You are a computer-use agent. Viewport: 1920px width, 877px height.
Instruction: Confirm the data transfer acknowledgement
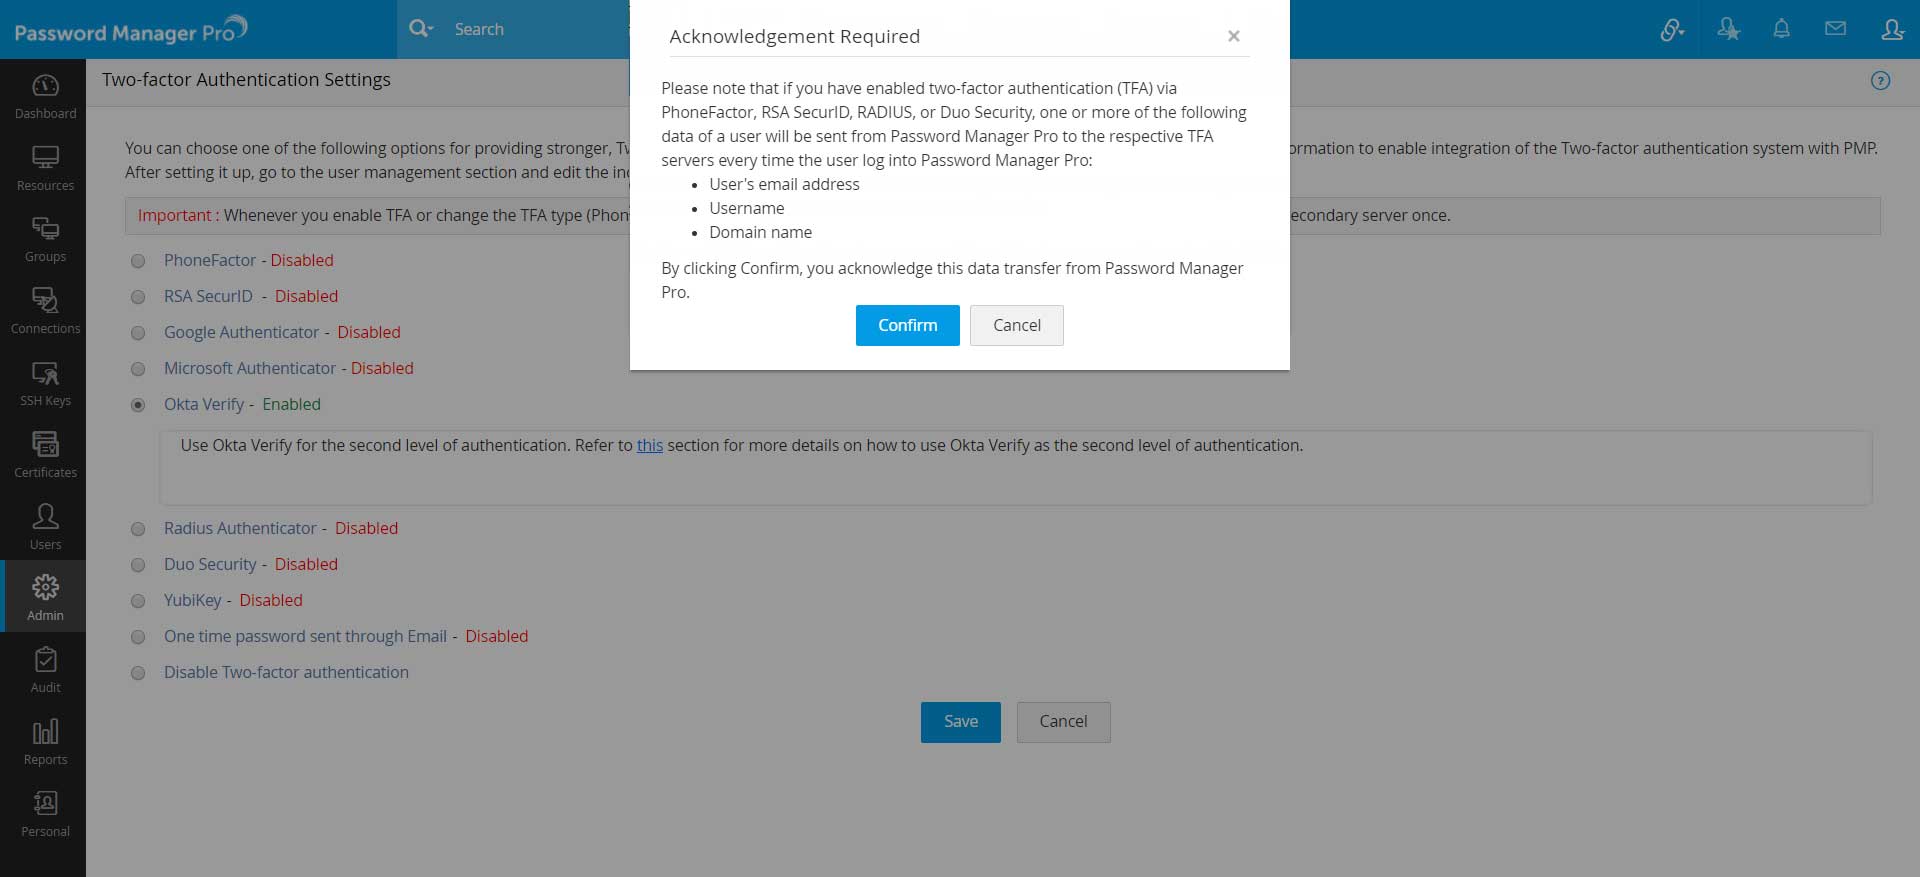click(907, 325)
